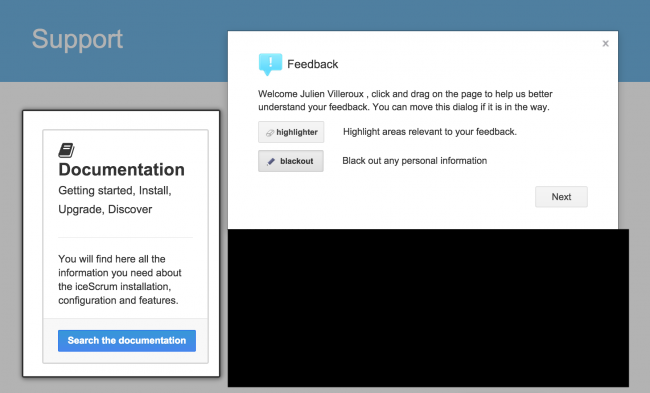This screenshot has height=393, width=650.
Task: Click the Documentation book icon
Action: pos(66,150)
